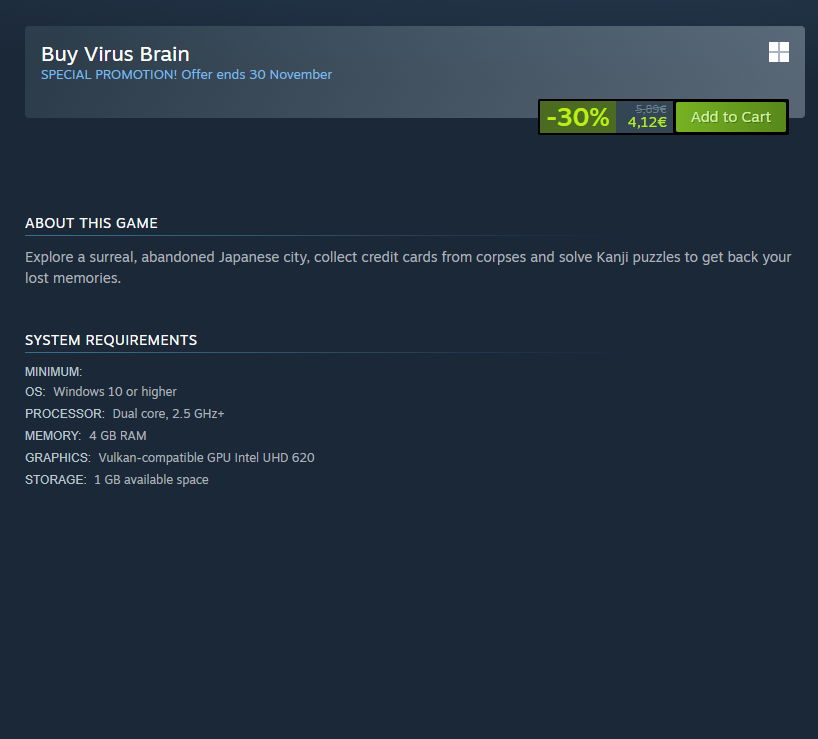This screenshot has width=818, height=739.
Task: Click the MEMORY requirement label
Action: 53,435
